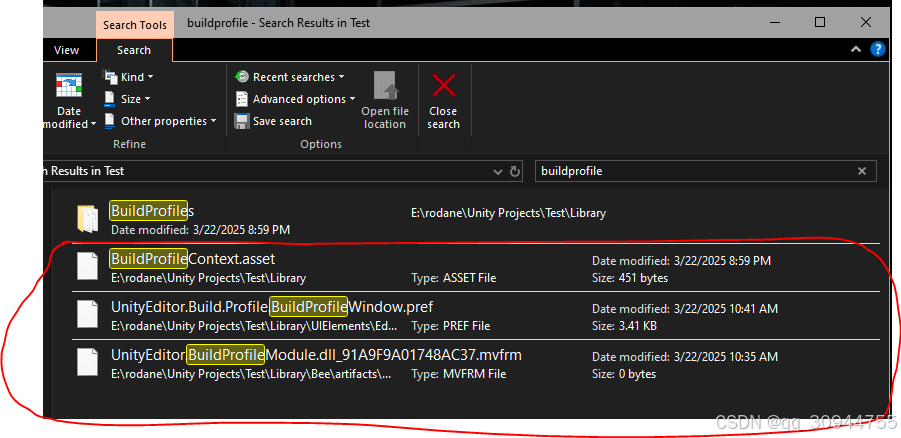Click the Save search floppy icon
This screenshot has height=438, width=901.
(x=242, y=121)
